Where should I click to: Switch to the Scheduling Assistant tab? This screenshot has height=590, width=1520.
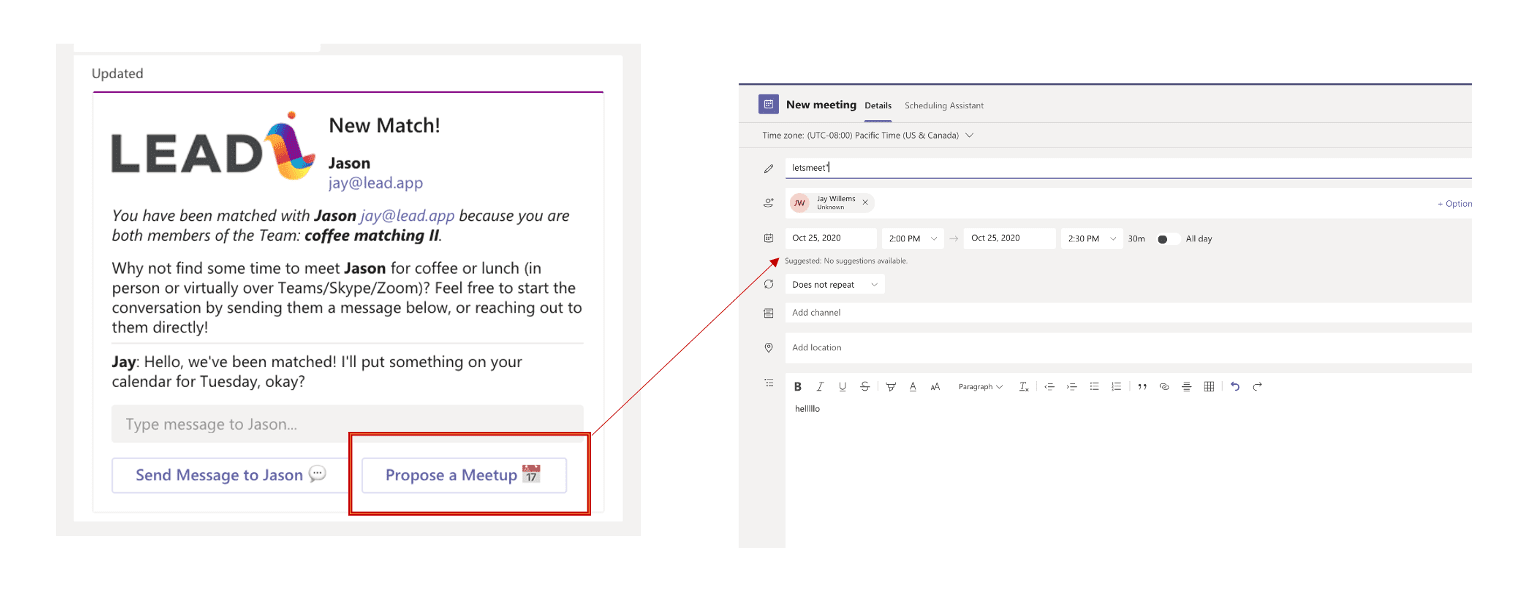[943, 105]
